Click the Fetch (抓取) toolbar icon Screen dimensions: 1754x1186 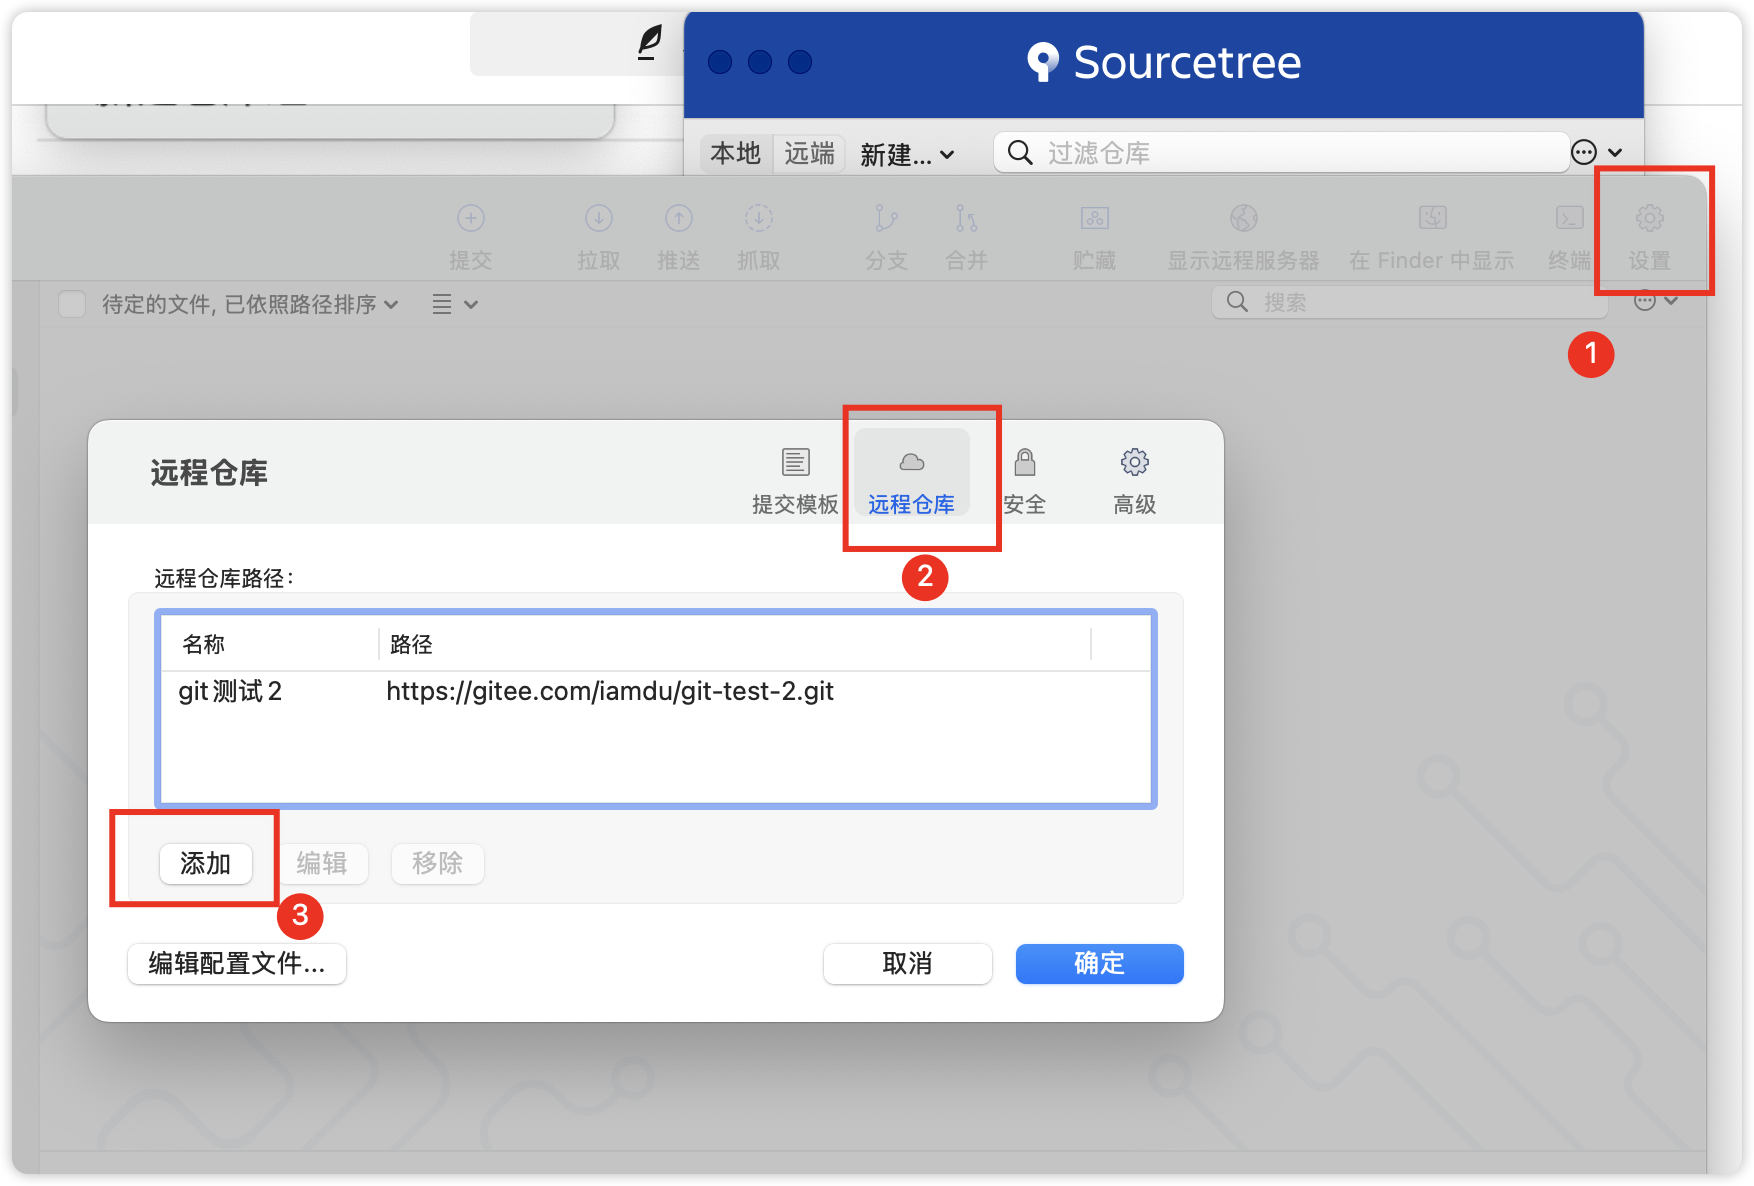pyautogui.click(x=759, y=218)
